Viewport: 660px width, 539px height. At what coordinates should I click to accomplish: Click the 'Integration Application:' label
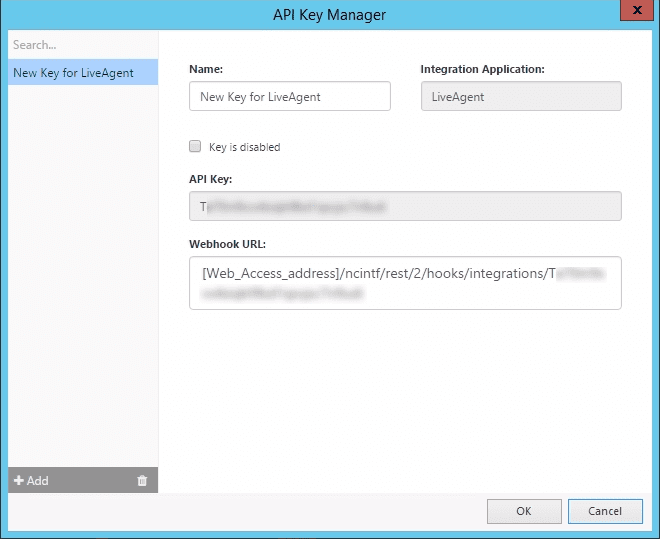pos(482,70)
